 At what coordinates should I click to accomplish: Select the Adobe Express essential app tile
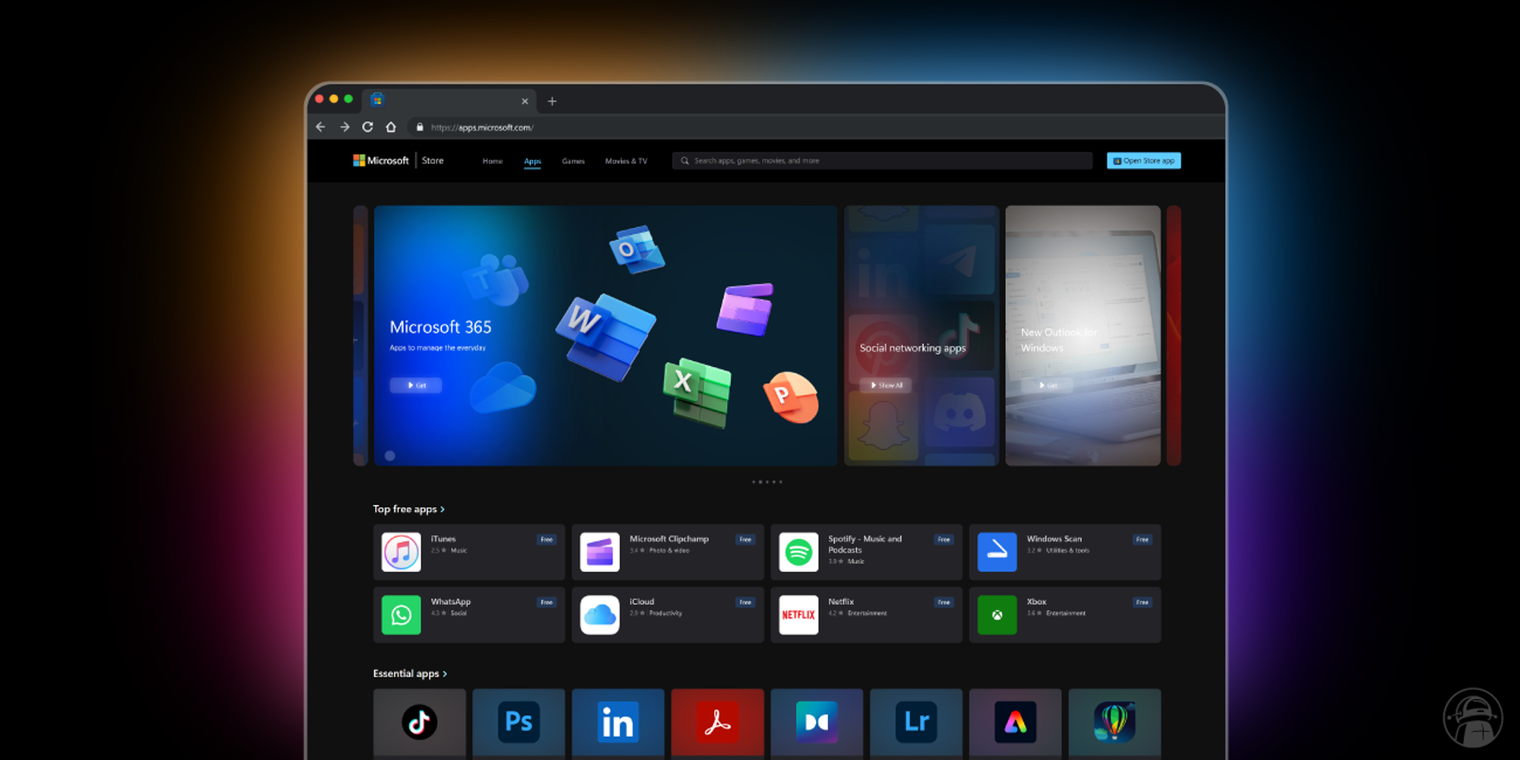coord(1015,723)
